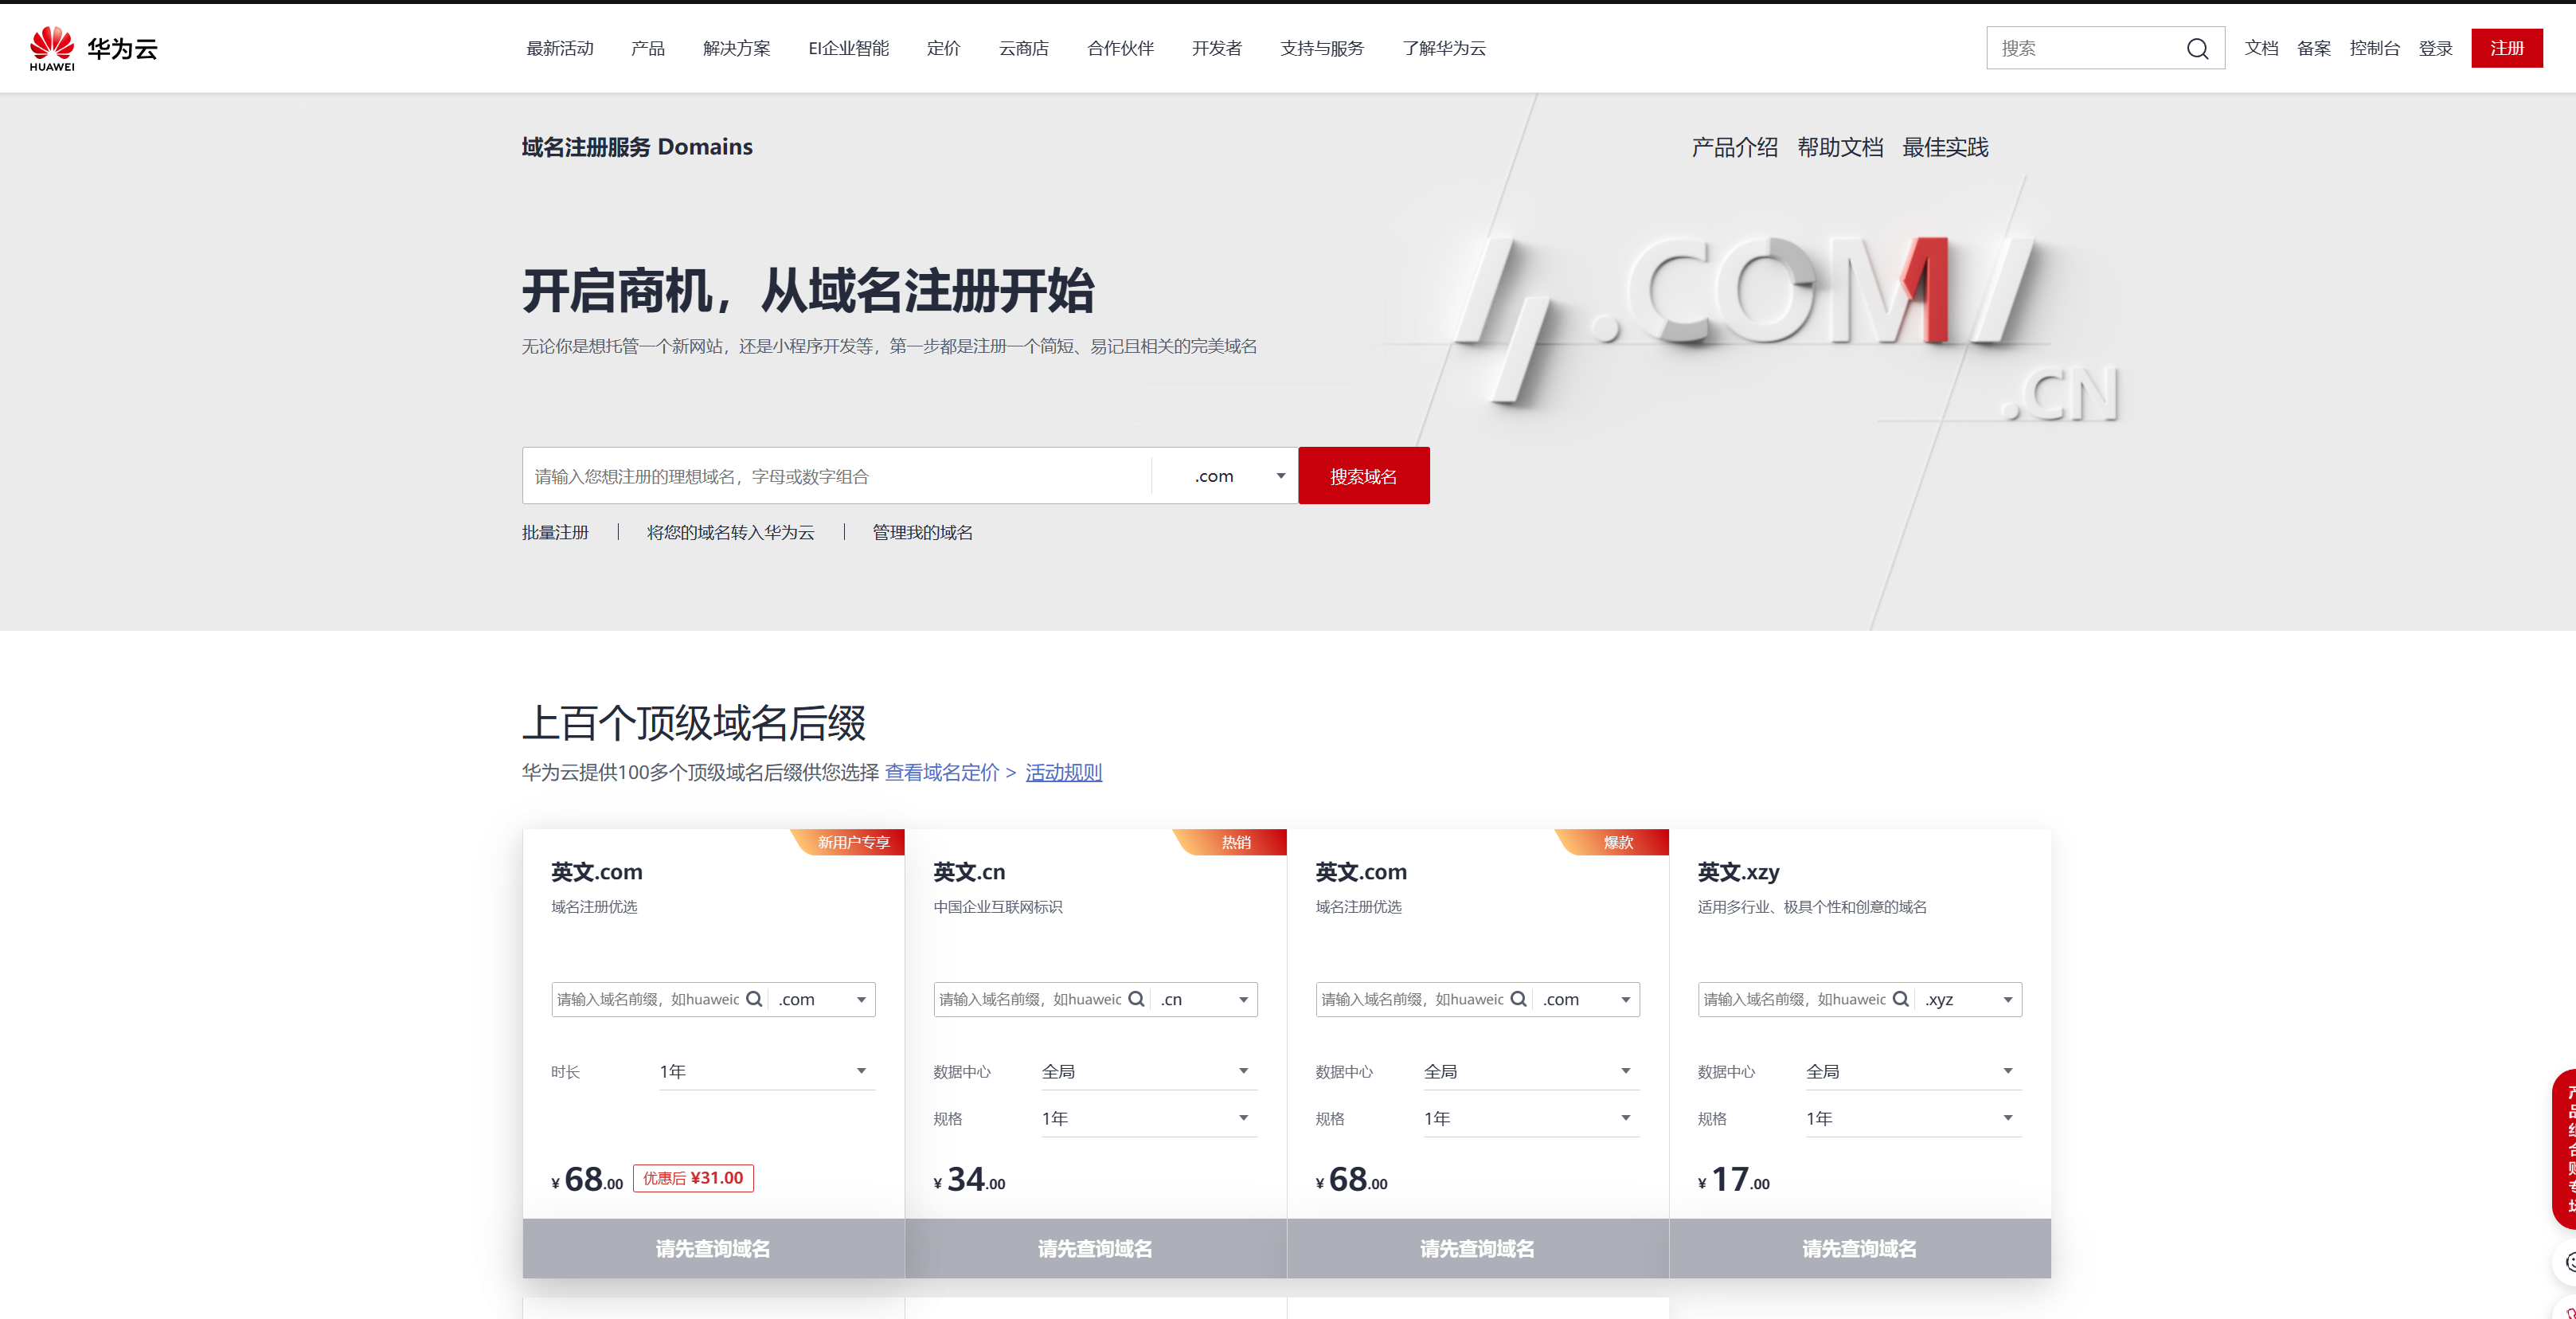Click the Huawei Cloud logo

tap(93, 48)
